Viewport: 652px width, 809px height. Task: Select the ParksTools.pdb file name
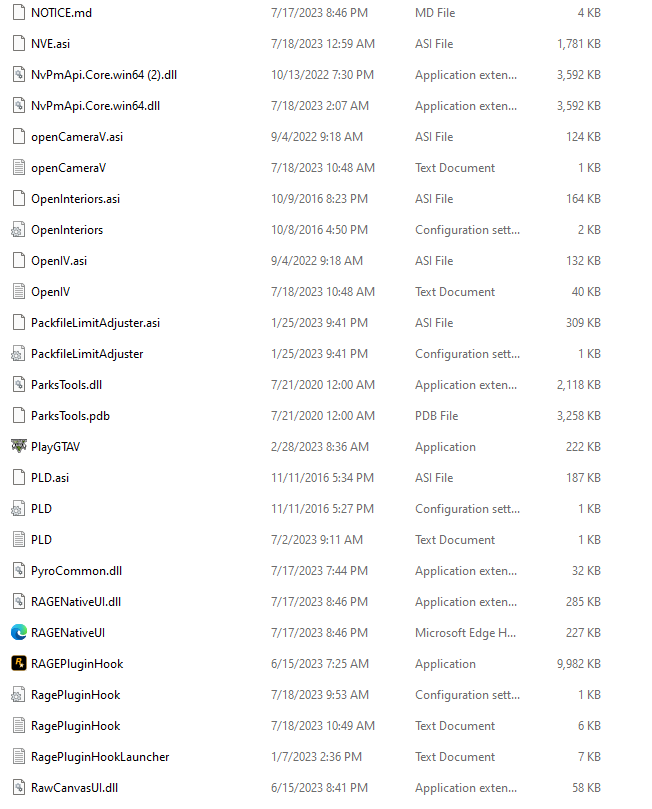[x=70, y=416]
